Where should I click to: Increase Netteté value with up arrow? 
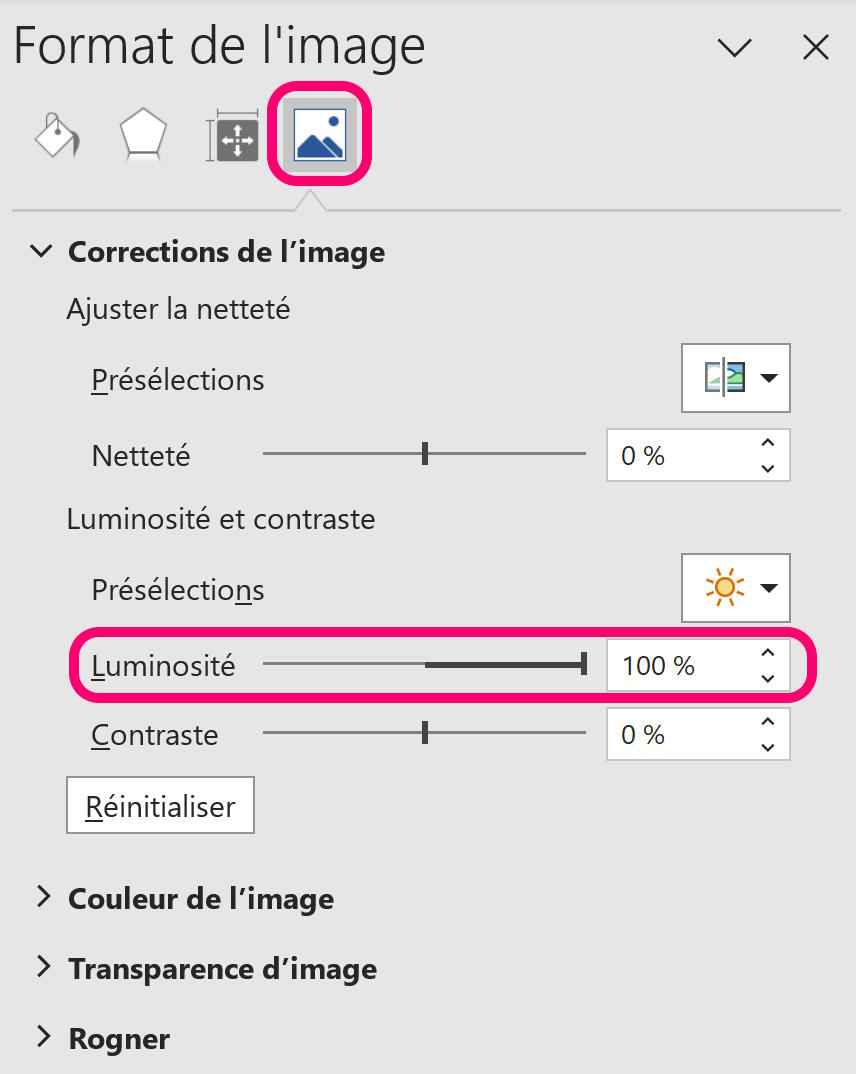(x=768, y=442)
